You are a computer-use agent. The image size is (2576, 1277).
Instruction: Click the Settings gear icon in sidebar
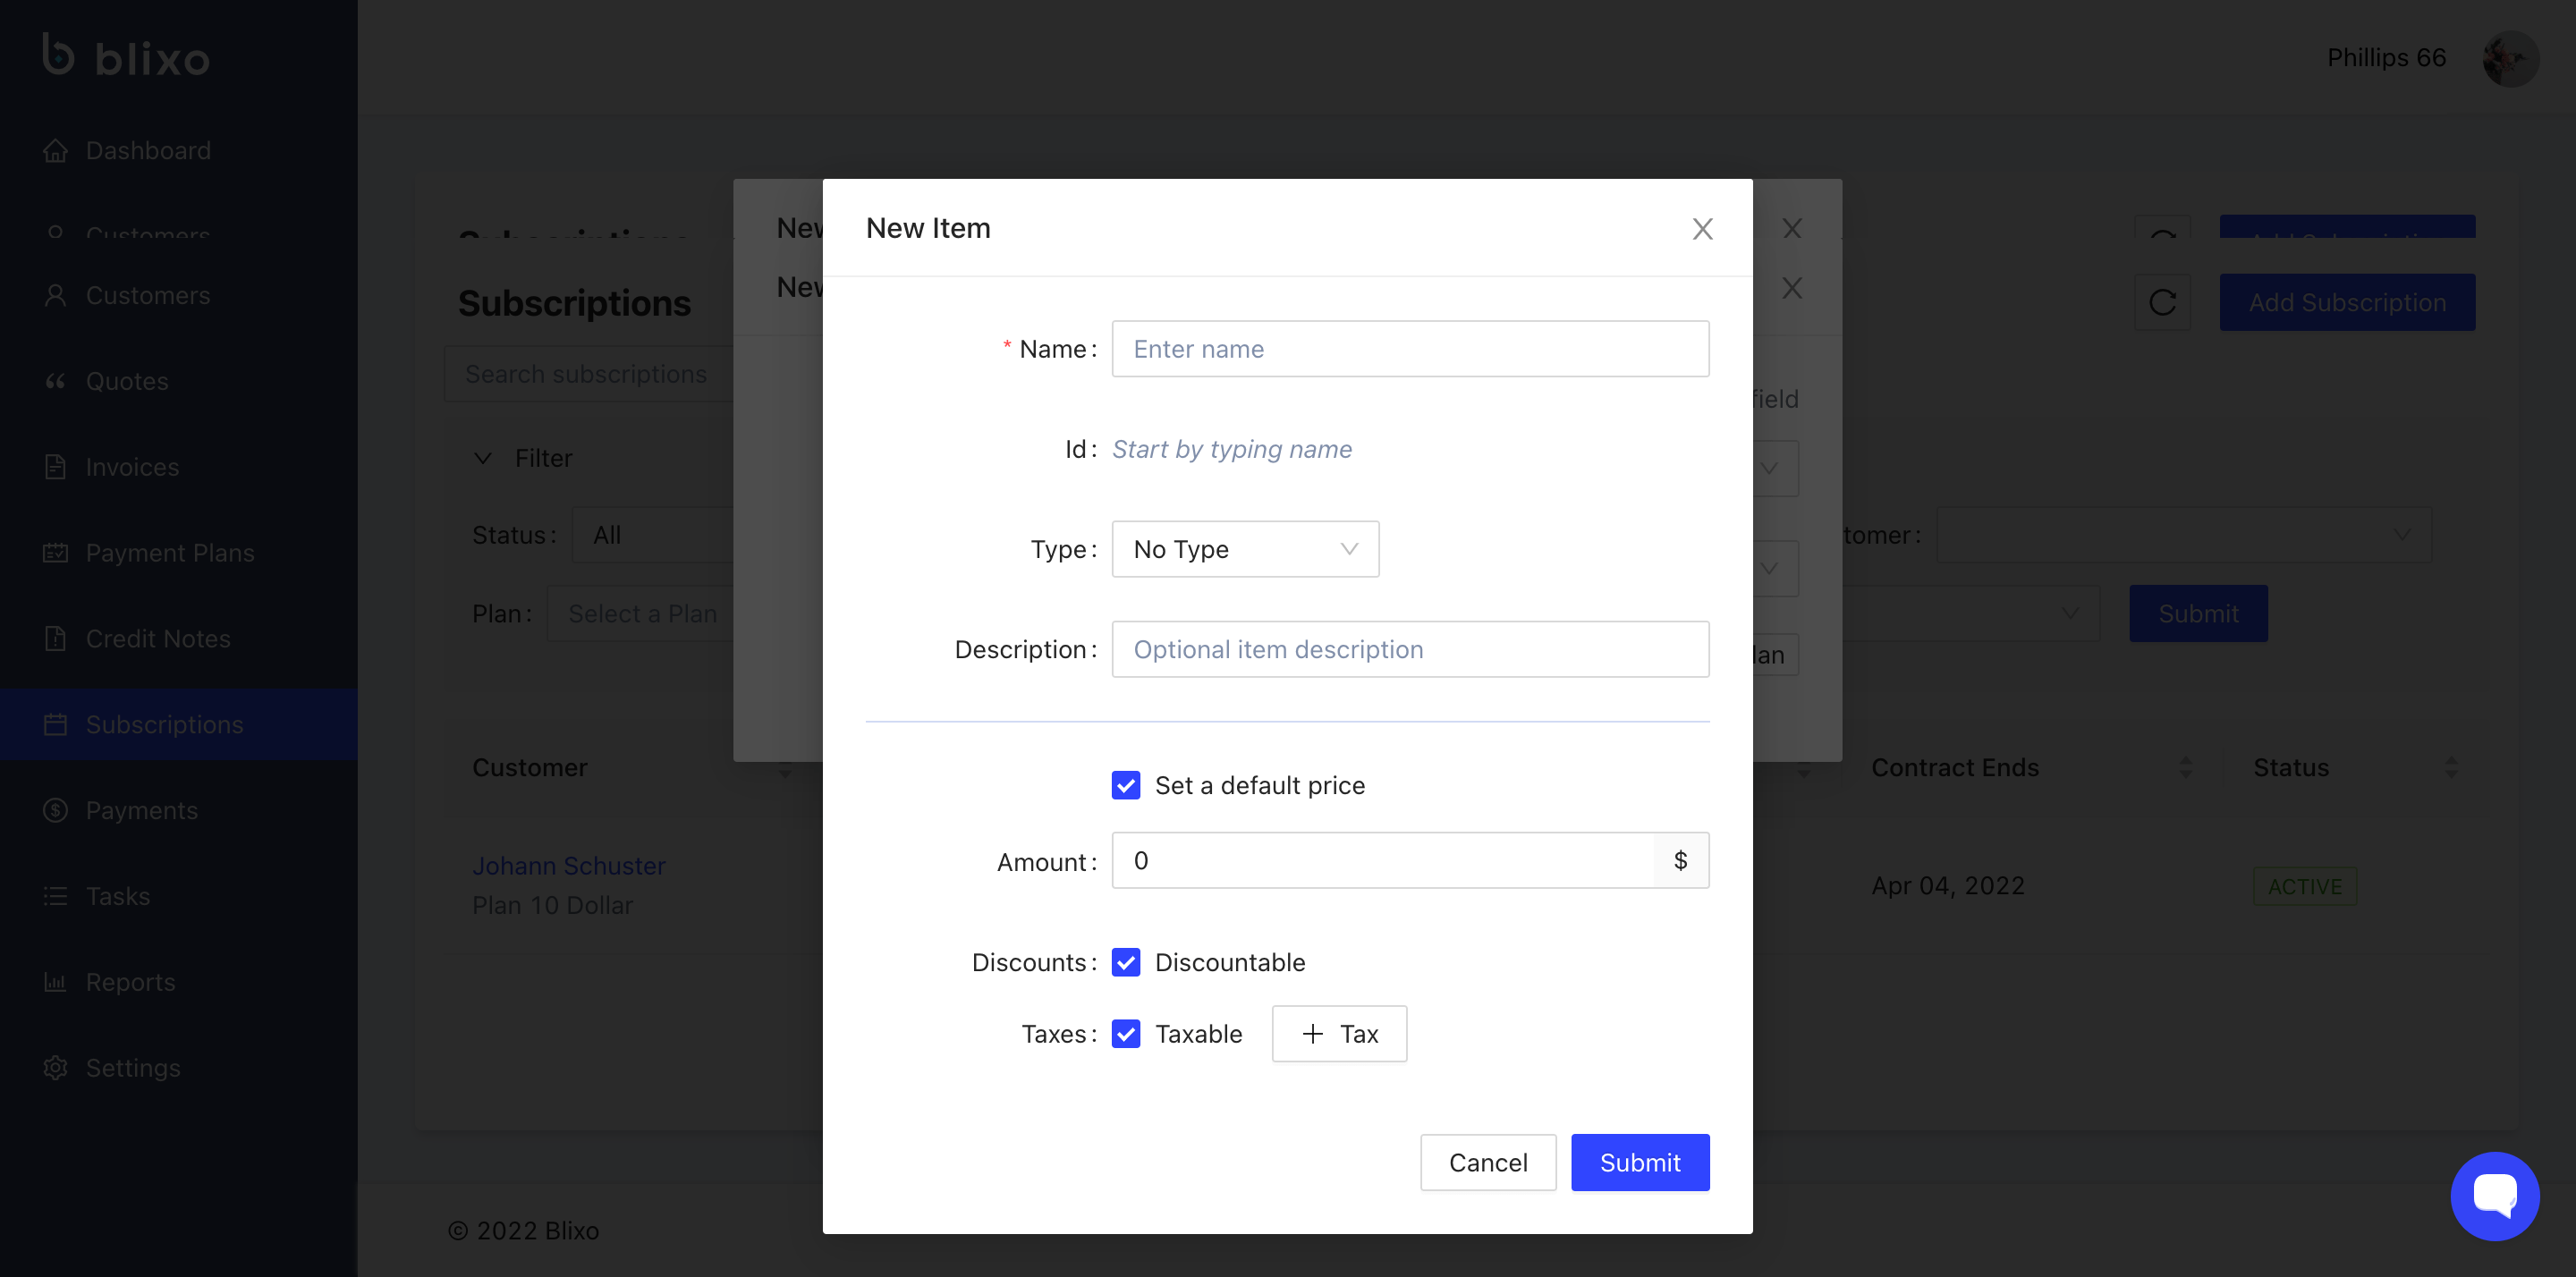[56, 1068]
